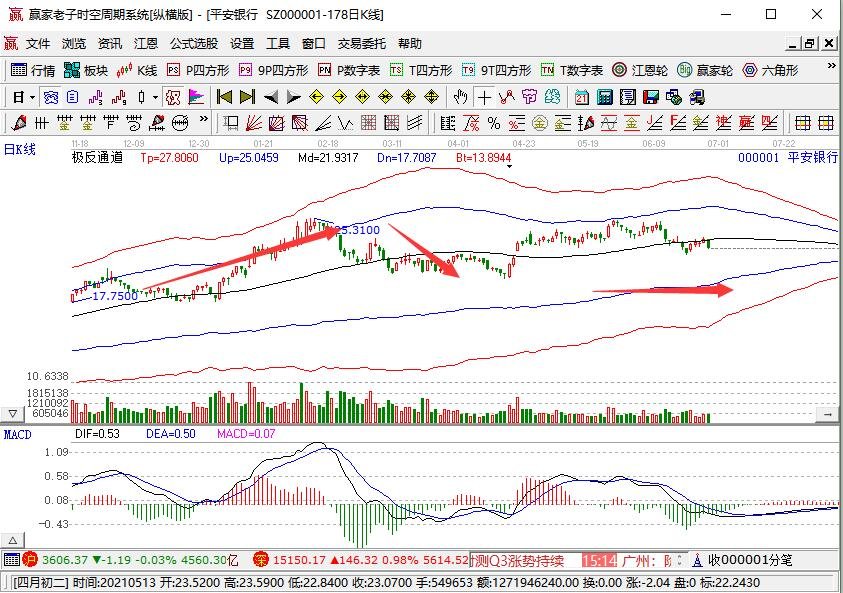
Task: Click the 深 Shenzhen index badge
Action: 261,560
